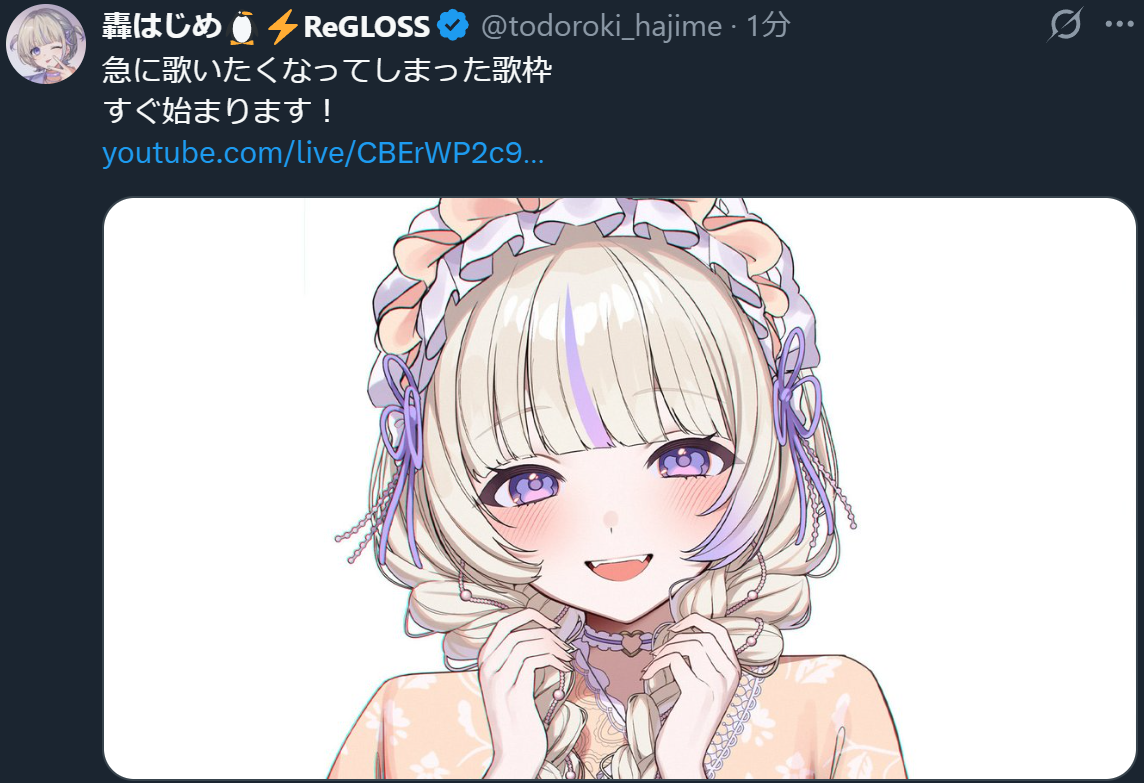Viewport: 1144px width, 783px height.
Task: Open the attached anime girl image
Action: (x=620, y=488)
